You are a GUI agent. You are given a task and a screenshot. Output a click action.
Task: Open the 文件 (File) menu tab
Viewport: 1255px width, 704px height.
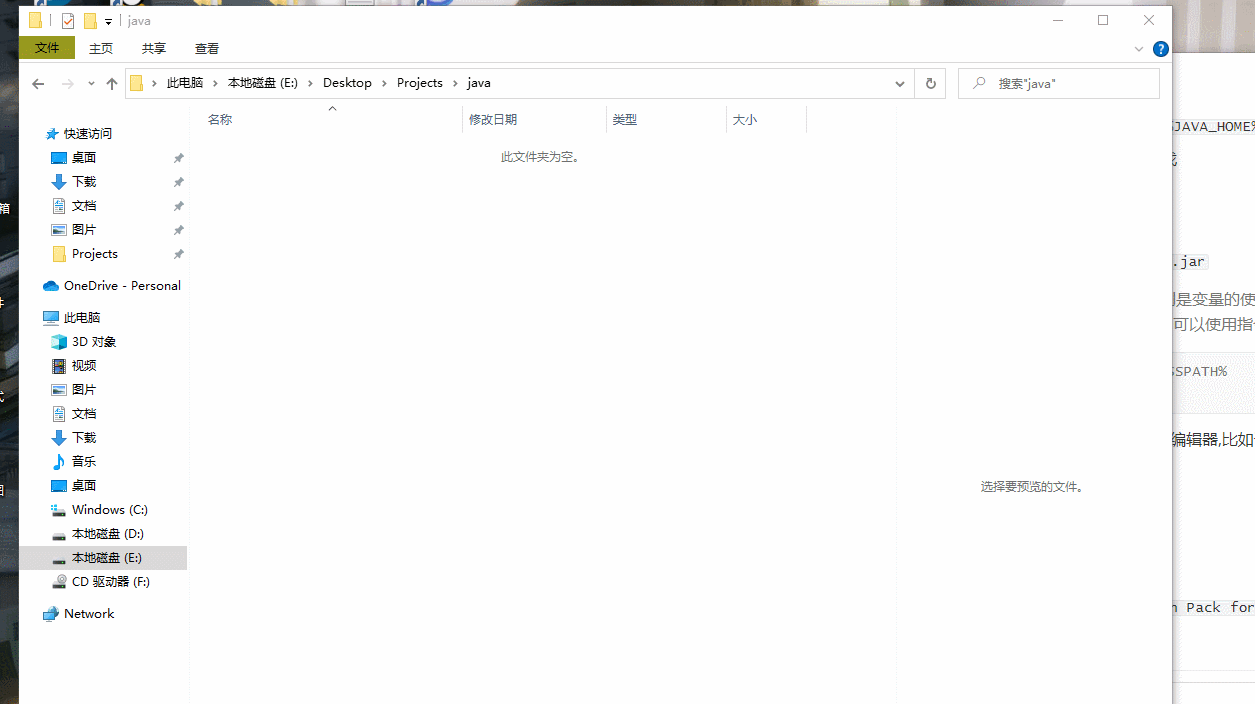pyautogui.click(x=47, y=48)
